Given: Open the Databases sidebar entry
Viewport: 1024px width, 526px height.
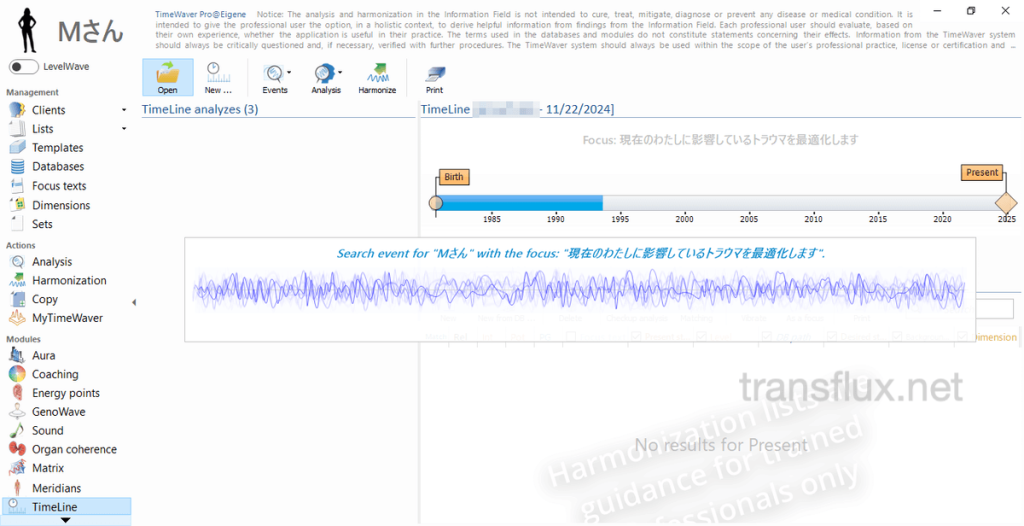Looking at the screenshot, I should (58, 167).
